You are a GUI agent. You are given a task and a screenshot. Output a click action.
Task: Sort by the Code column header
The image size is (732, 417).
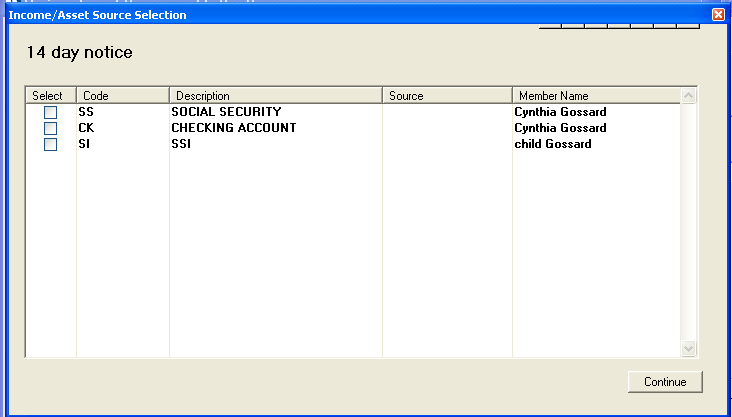pyautogui.click(x=122, y=96)
